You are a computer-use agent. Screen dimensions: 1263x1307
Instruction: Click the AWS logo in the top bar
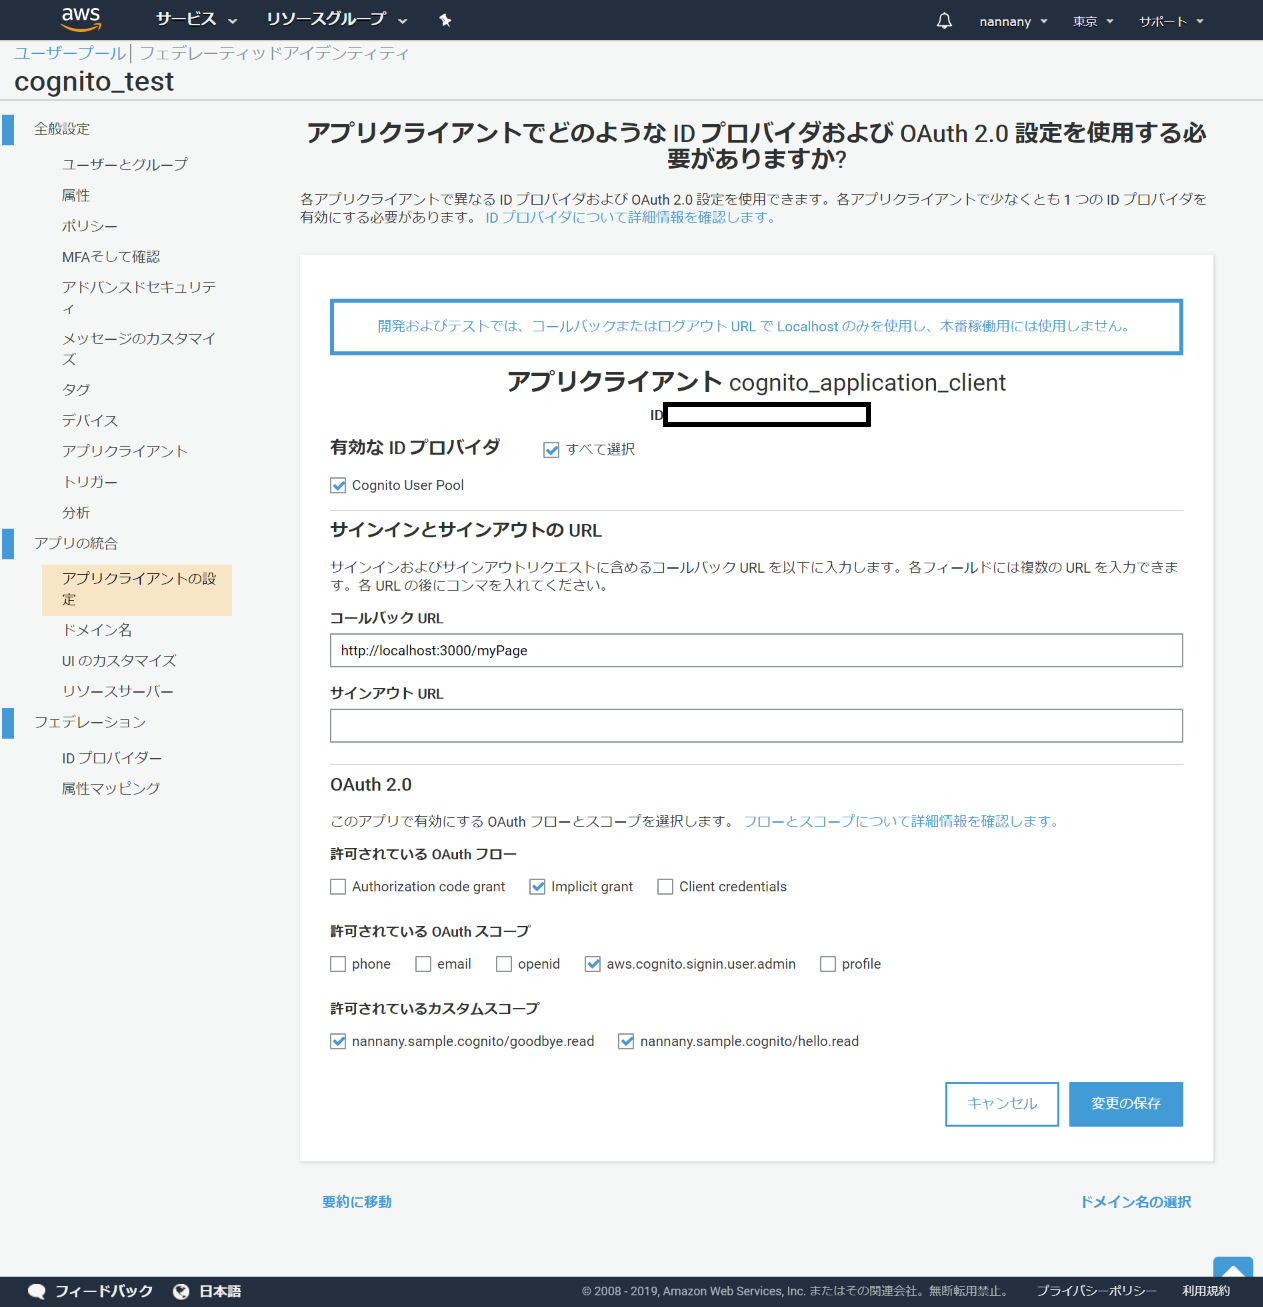tap(80, 20)
